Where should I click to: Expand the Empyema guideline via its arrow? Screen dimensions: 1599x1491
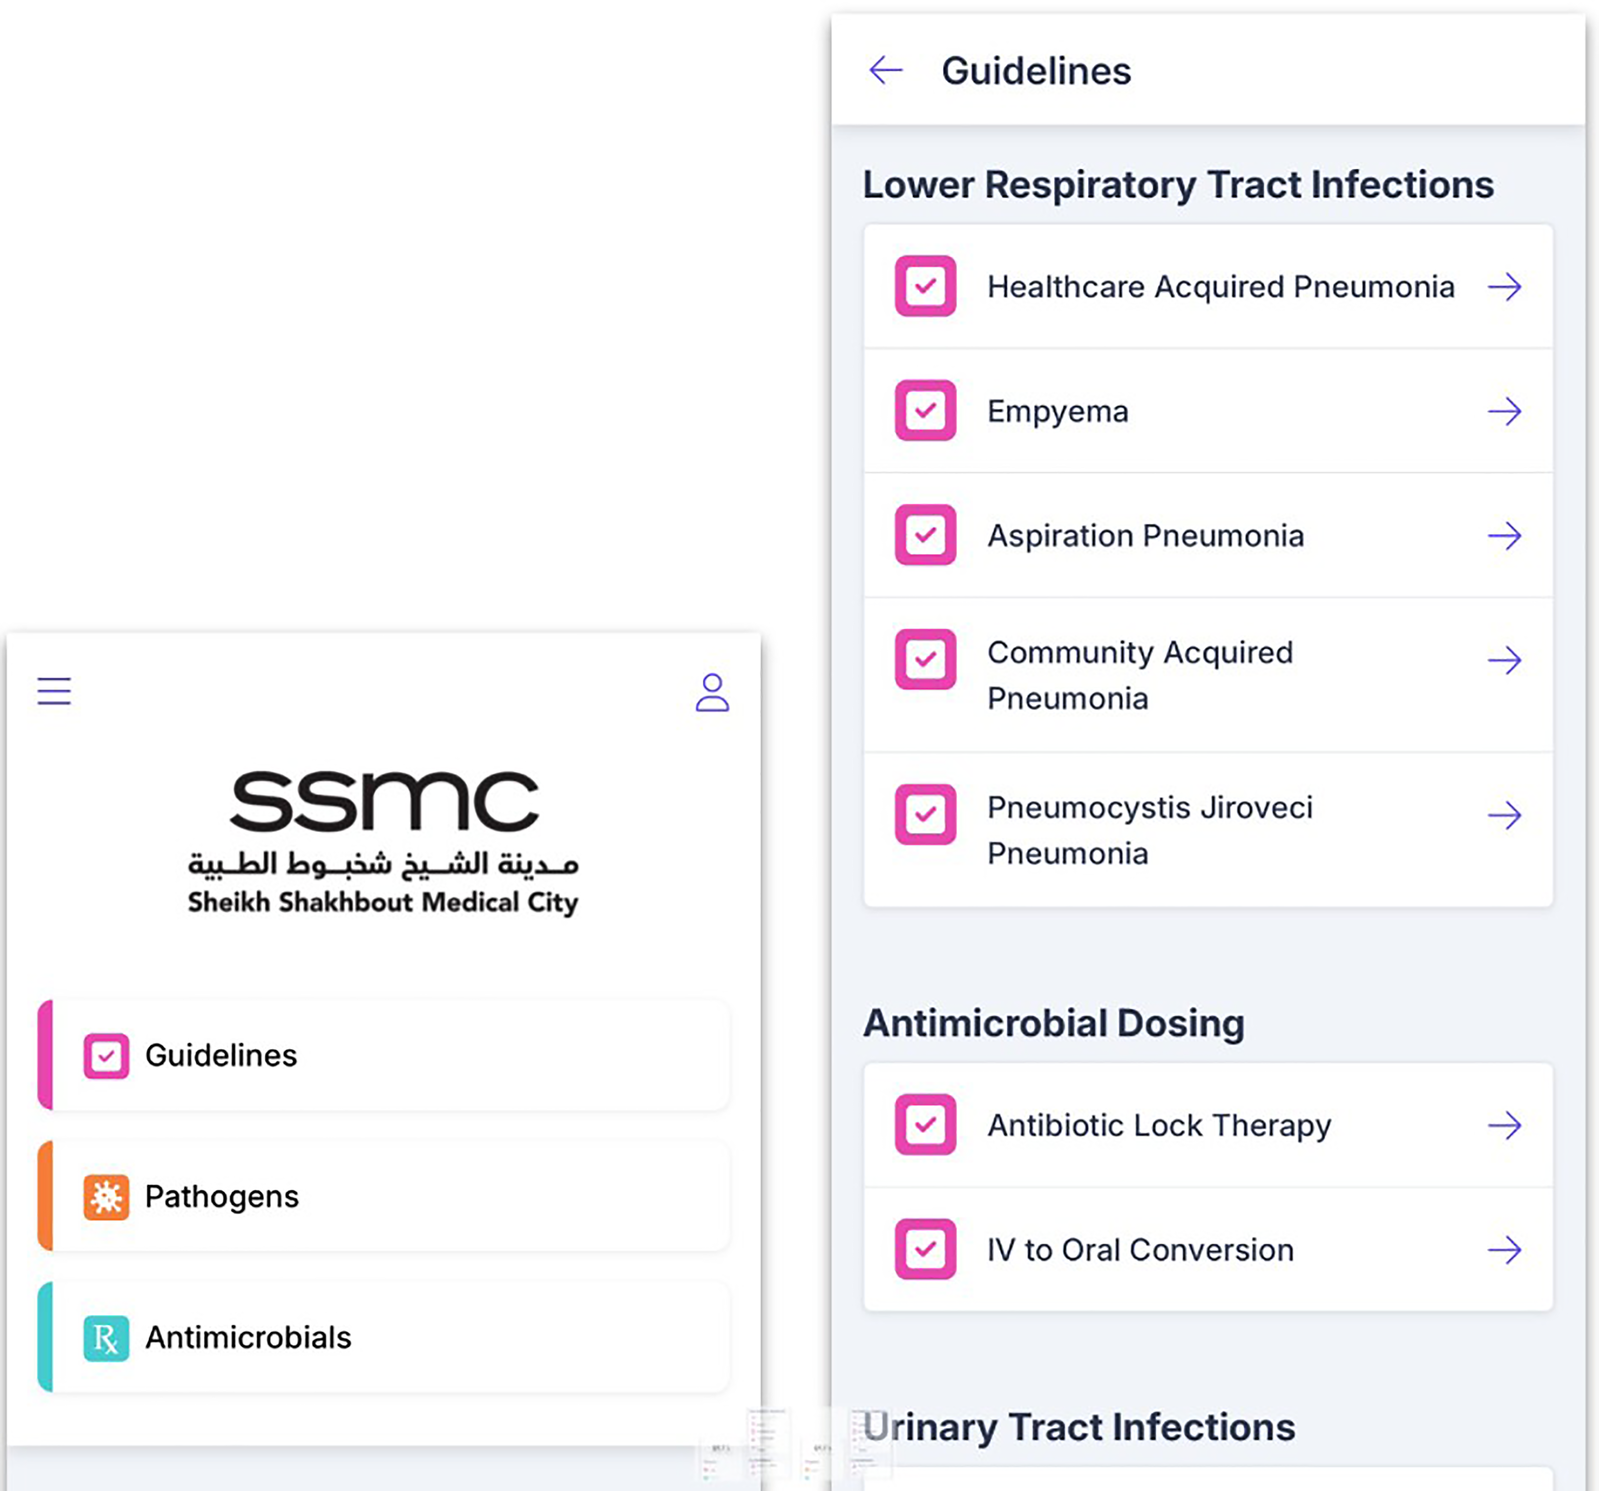1505,411
